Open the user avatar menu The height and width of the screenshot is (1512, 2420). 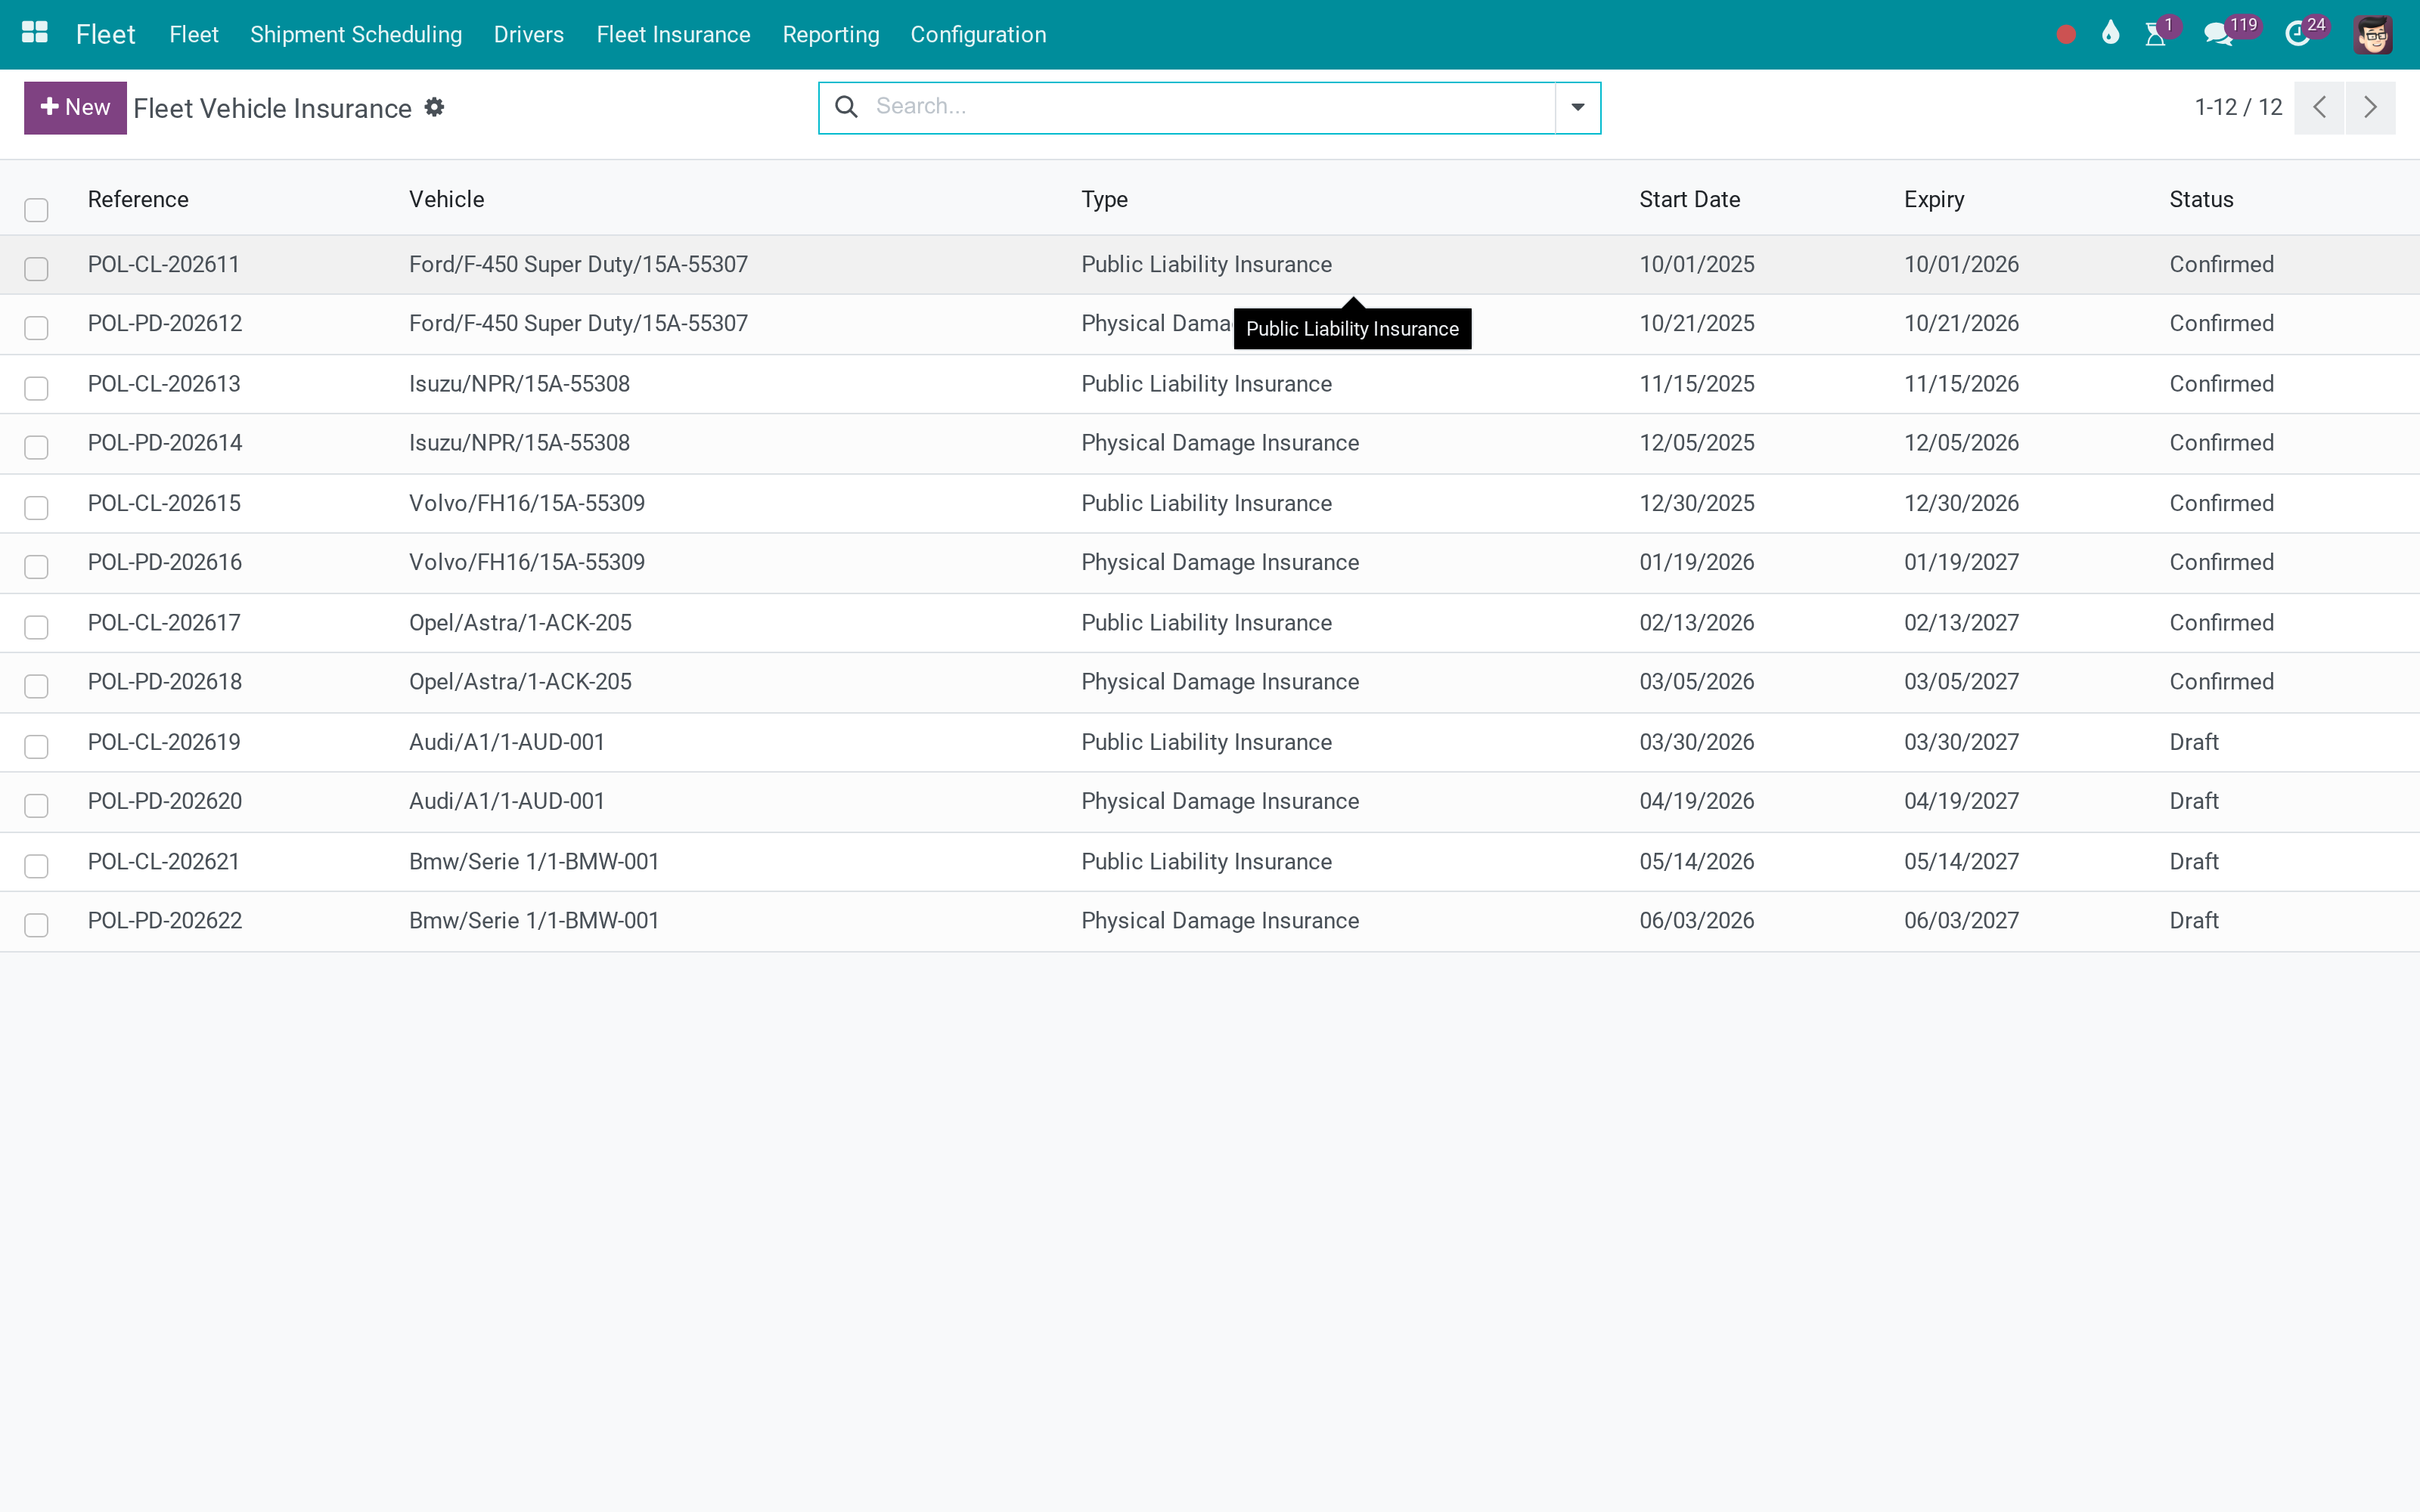[2372, 35]
